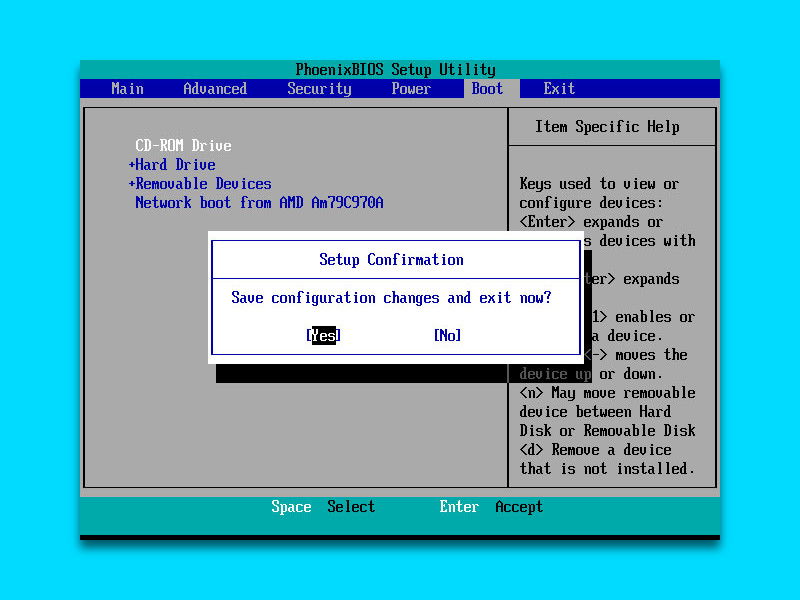Click '<d> Remove a device' help line
The image size is (800, 600).
pos(595,450)
